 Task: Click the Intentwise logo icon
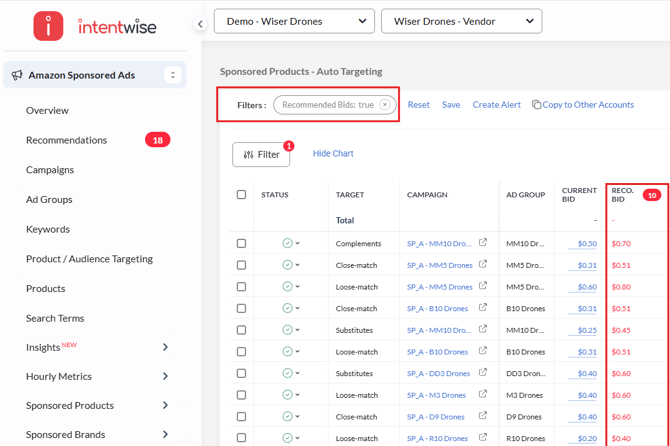[x=48, y=26]
